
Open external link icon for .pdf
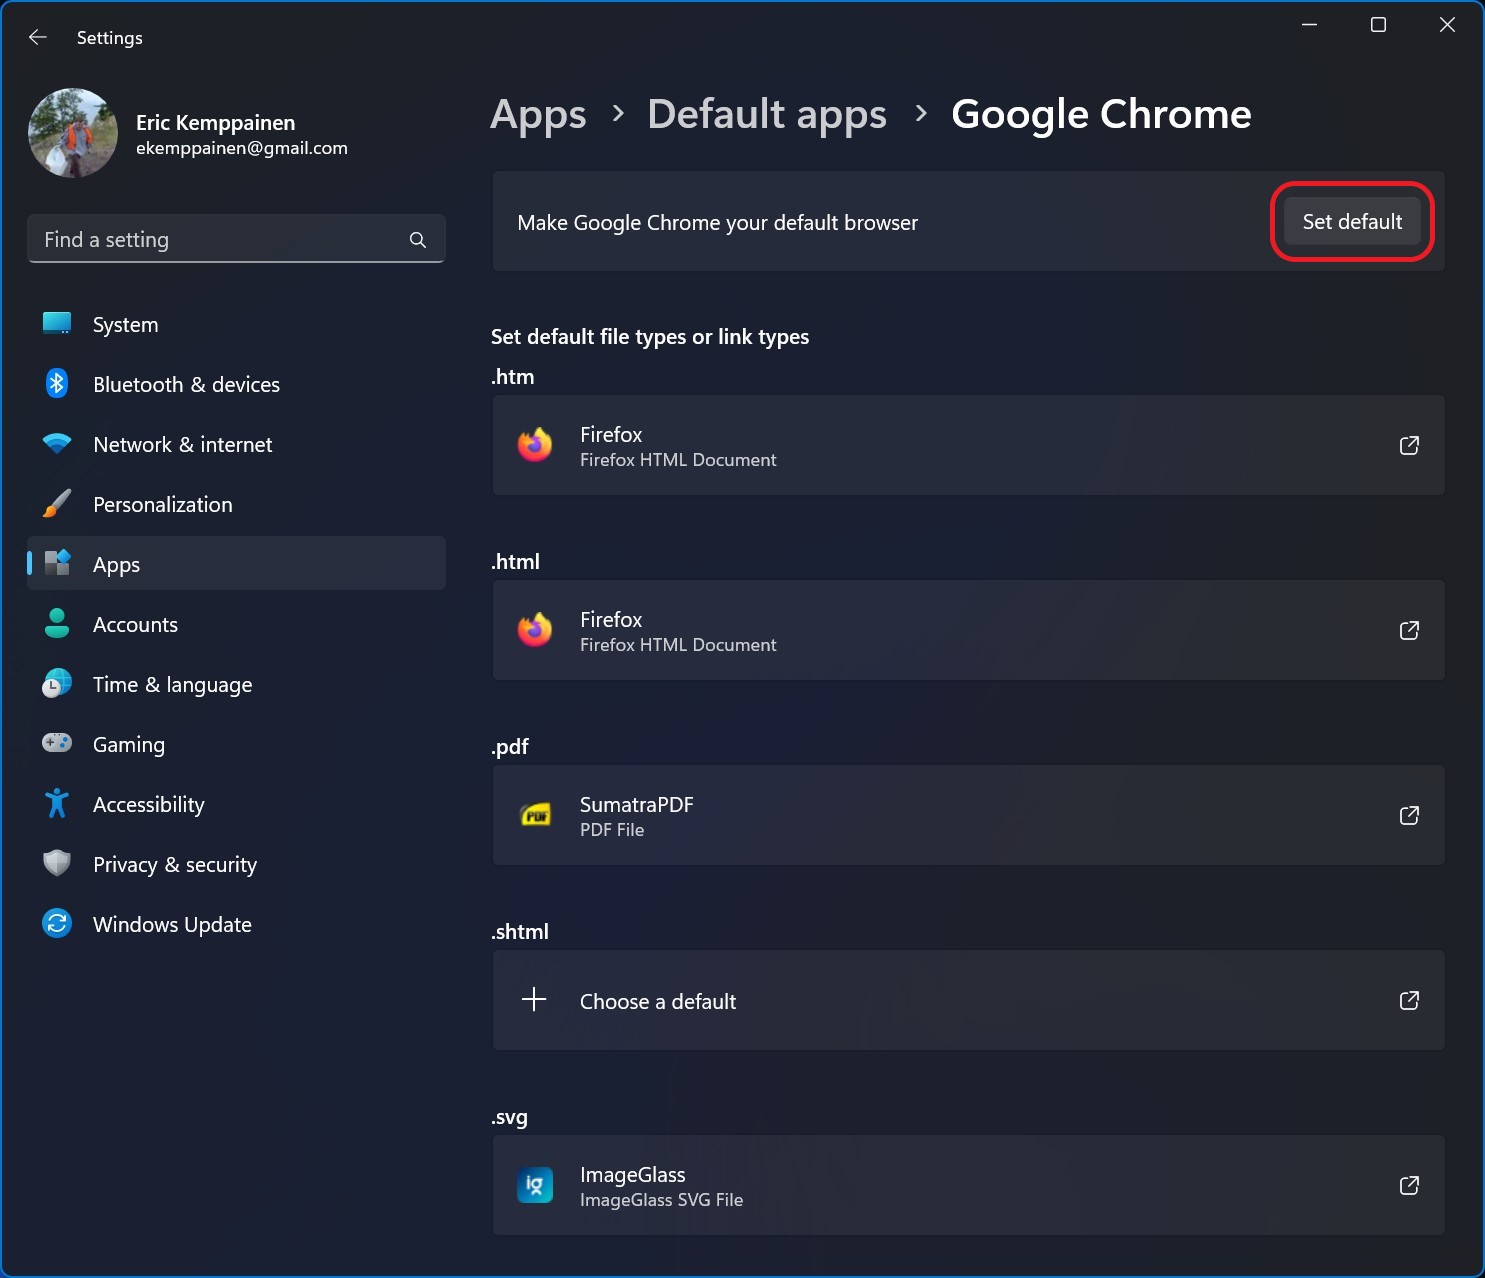coord(1409,815)
